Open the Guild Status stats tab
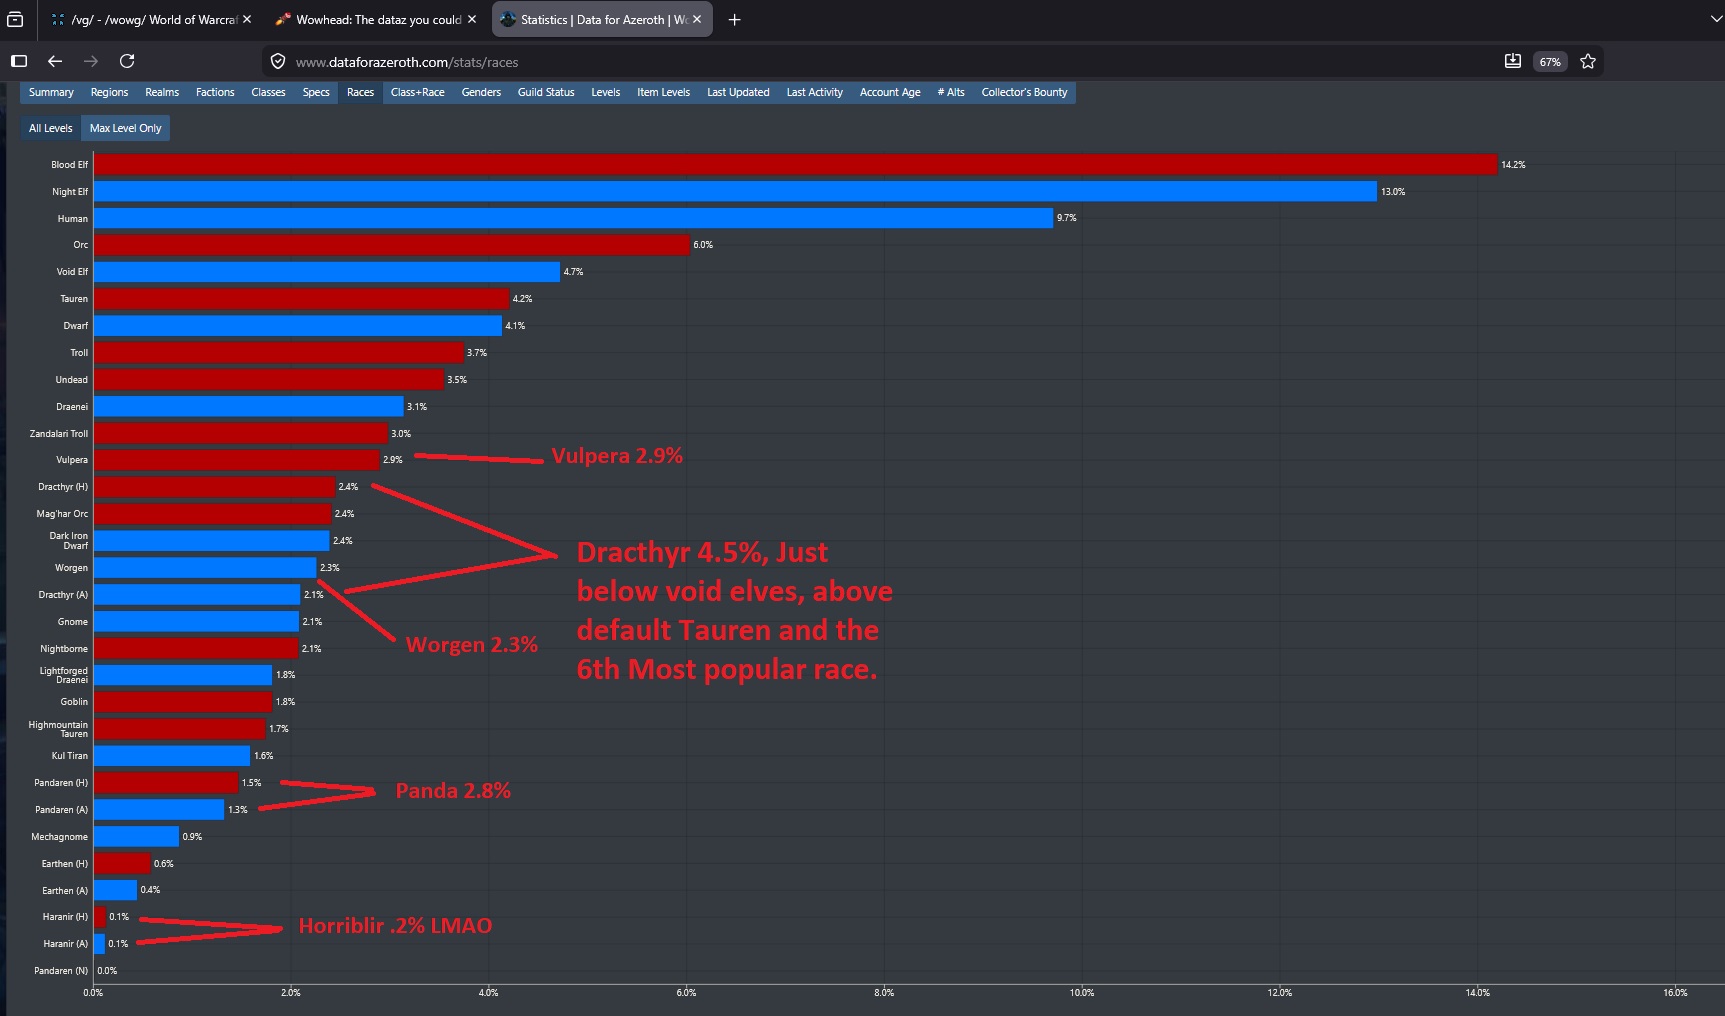Viewport: 1725px width, 1016px height. click(x=546, y=92)
